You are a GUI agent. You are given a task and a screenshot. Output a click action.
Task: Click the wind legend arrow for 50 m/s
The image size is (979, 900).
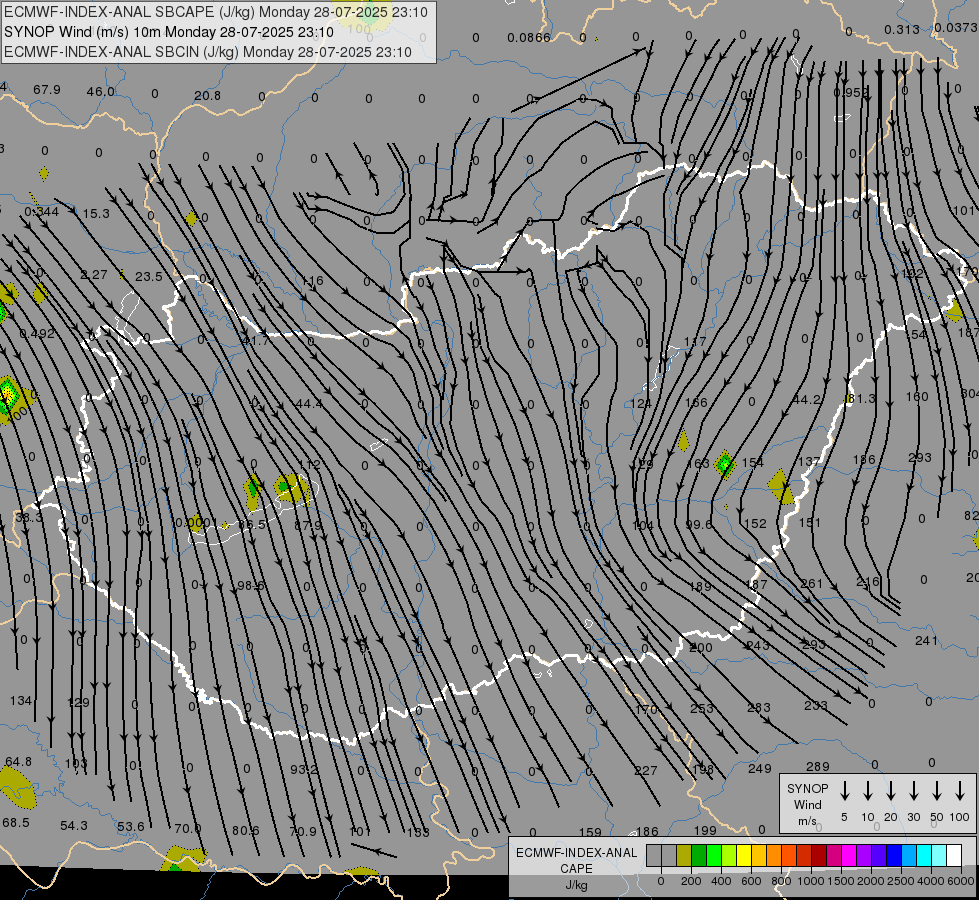point(937,791)
